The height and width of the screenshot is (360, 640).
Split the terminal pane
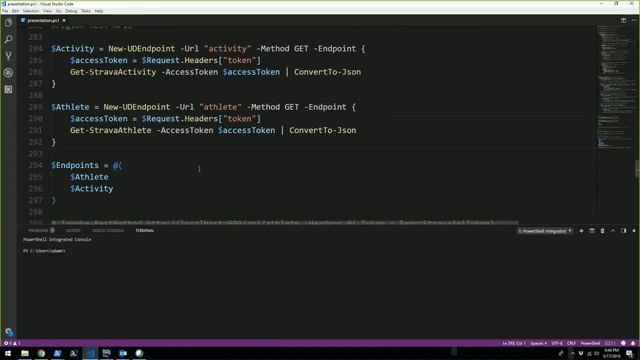click(x=592, y=231)
